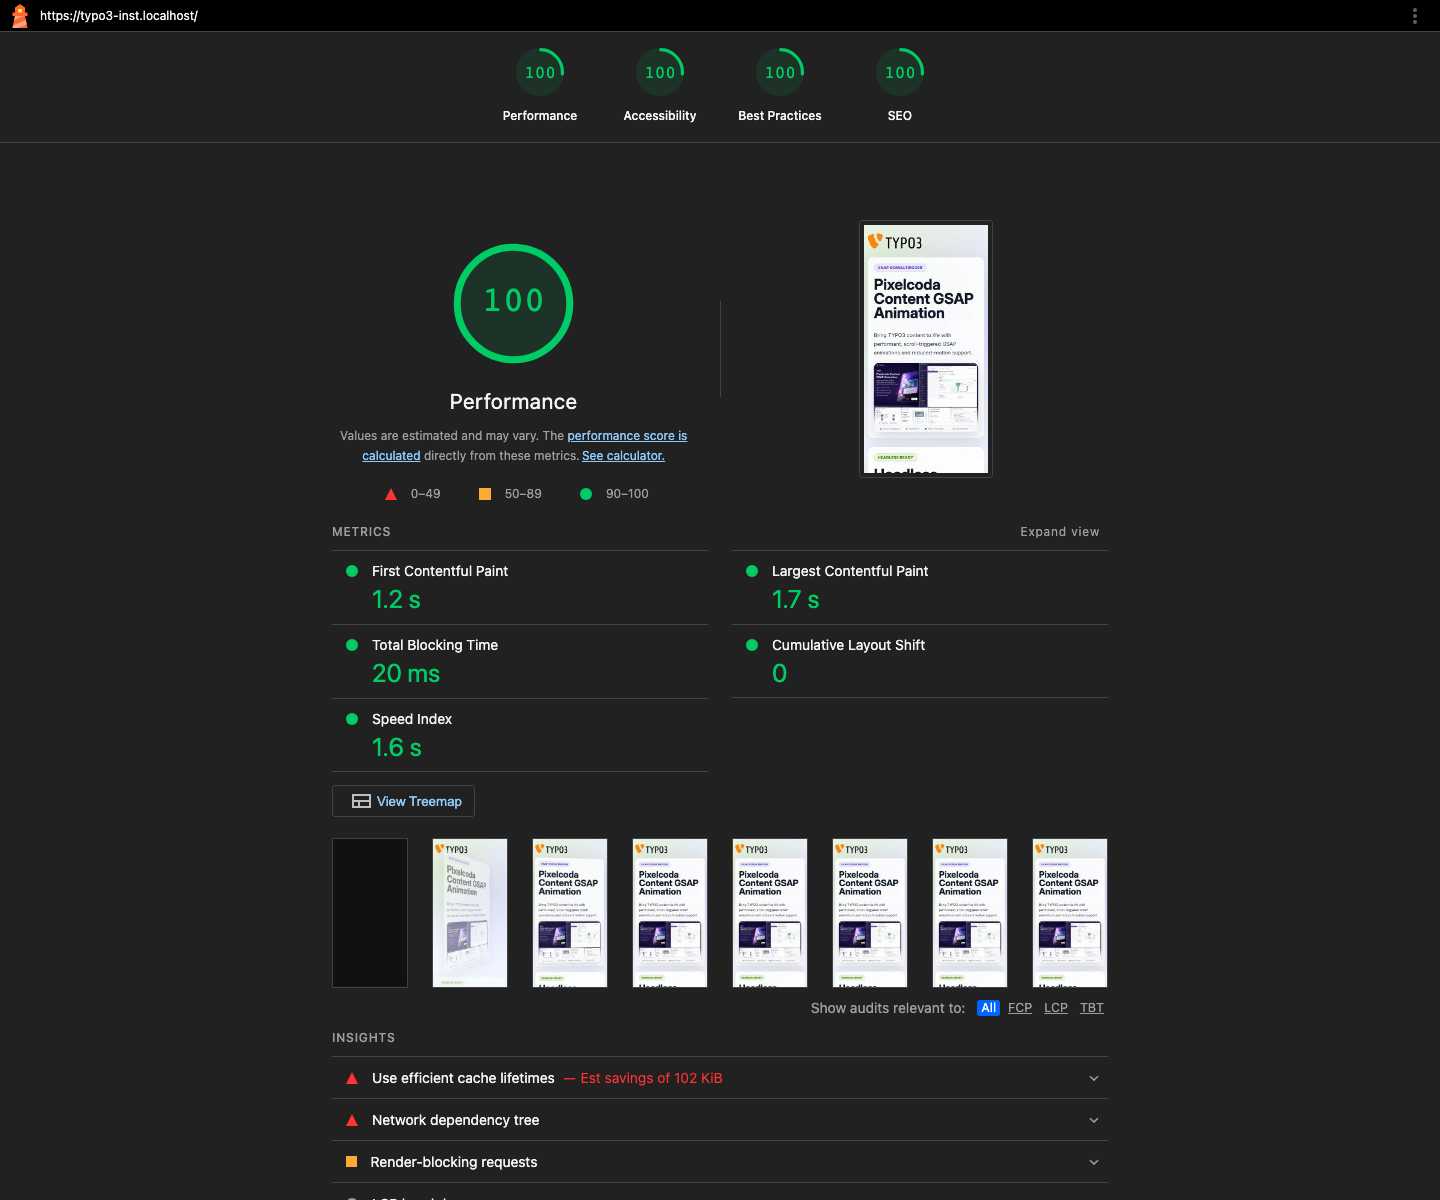Viewport: 1440px width, 1200px height.
Task: Click the first blank filmstrip frame
Action: 370,913
